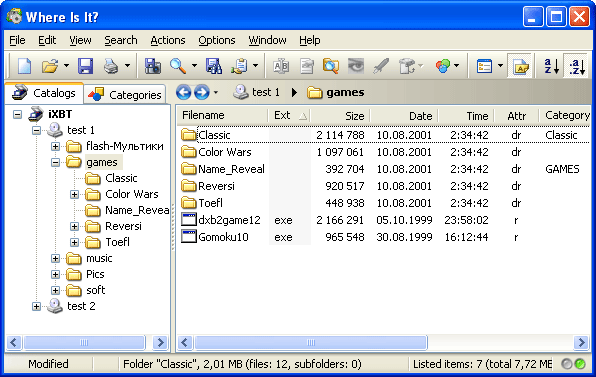Save the catalog with the floppy disk icon
Screen dimensions: 596x377
(86, 66)
